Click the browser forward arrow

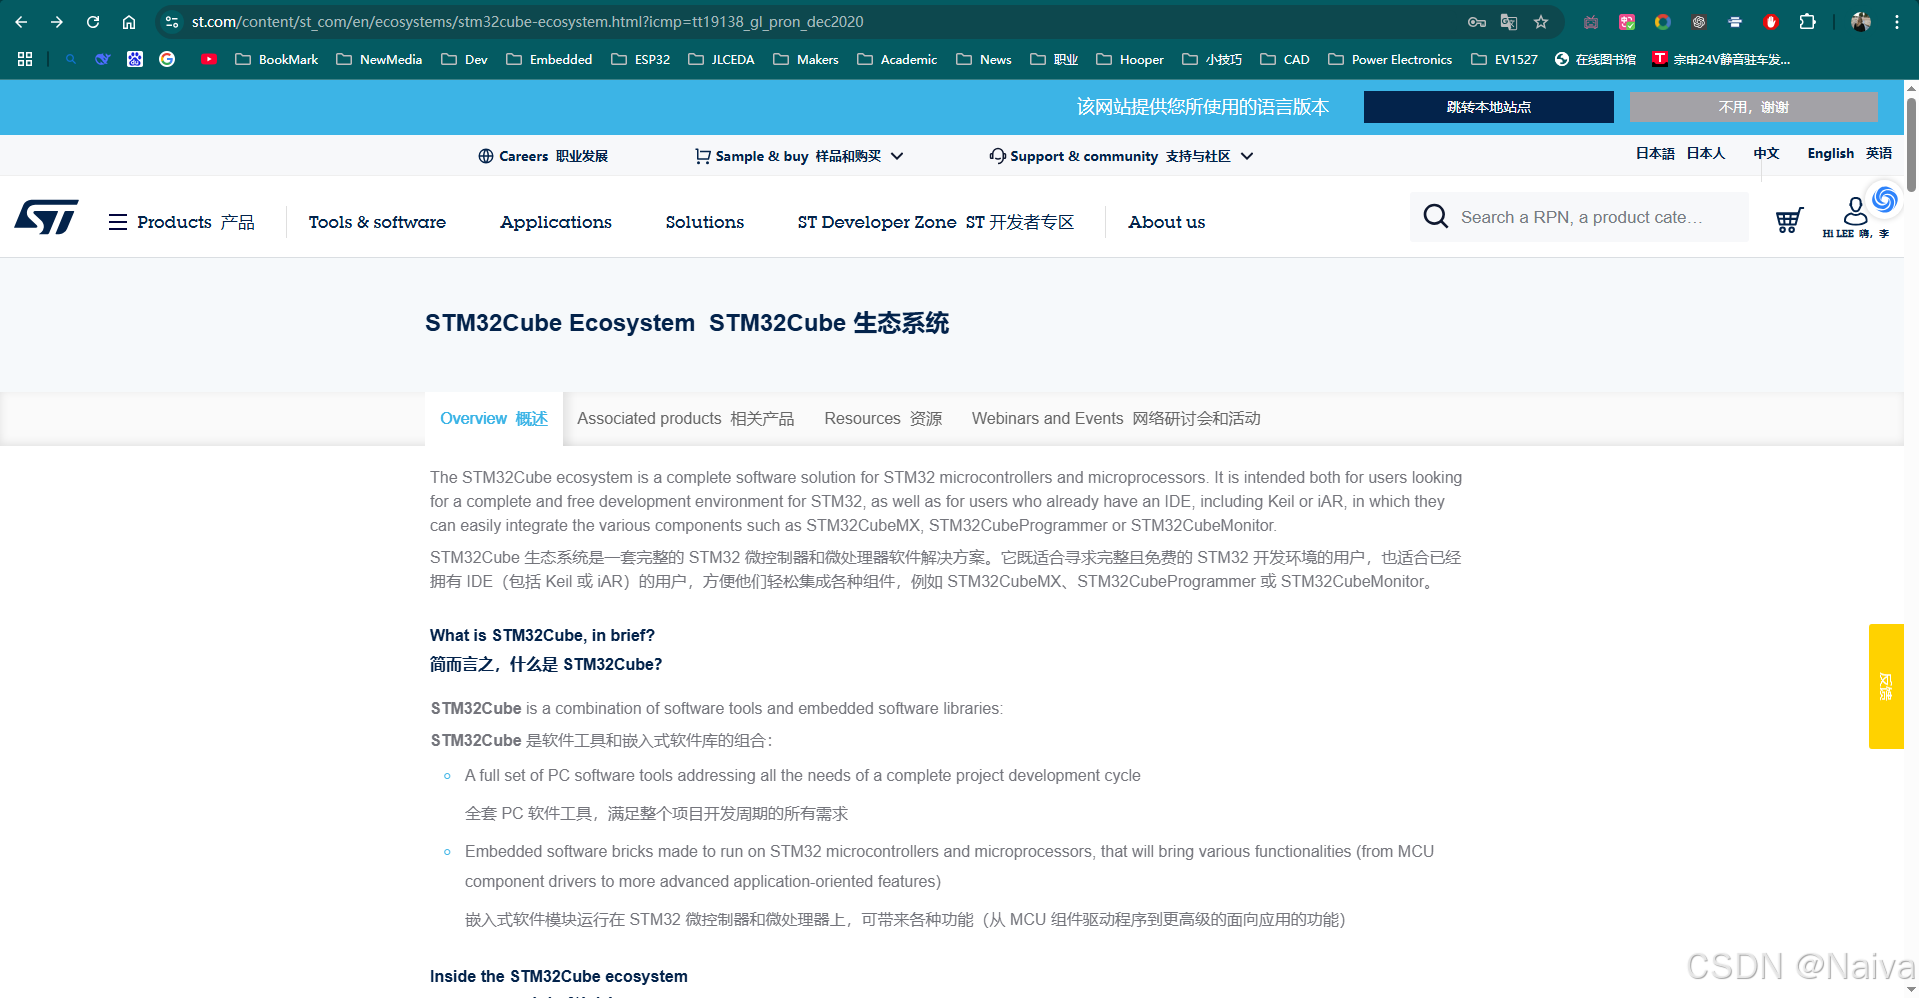click(x=57, y=22)
